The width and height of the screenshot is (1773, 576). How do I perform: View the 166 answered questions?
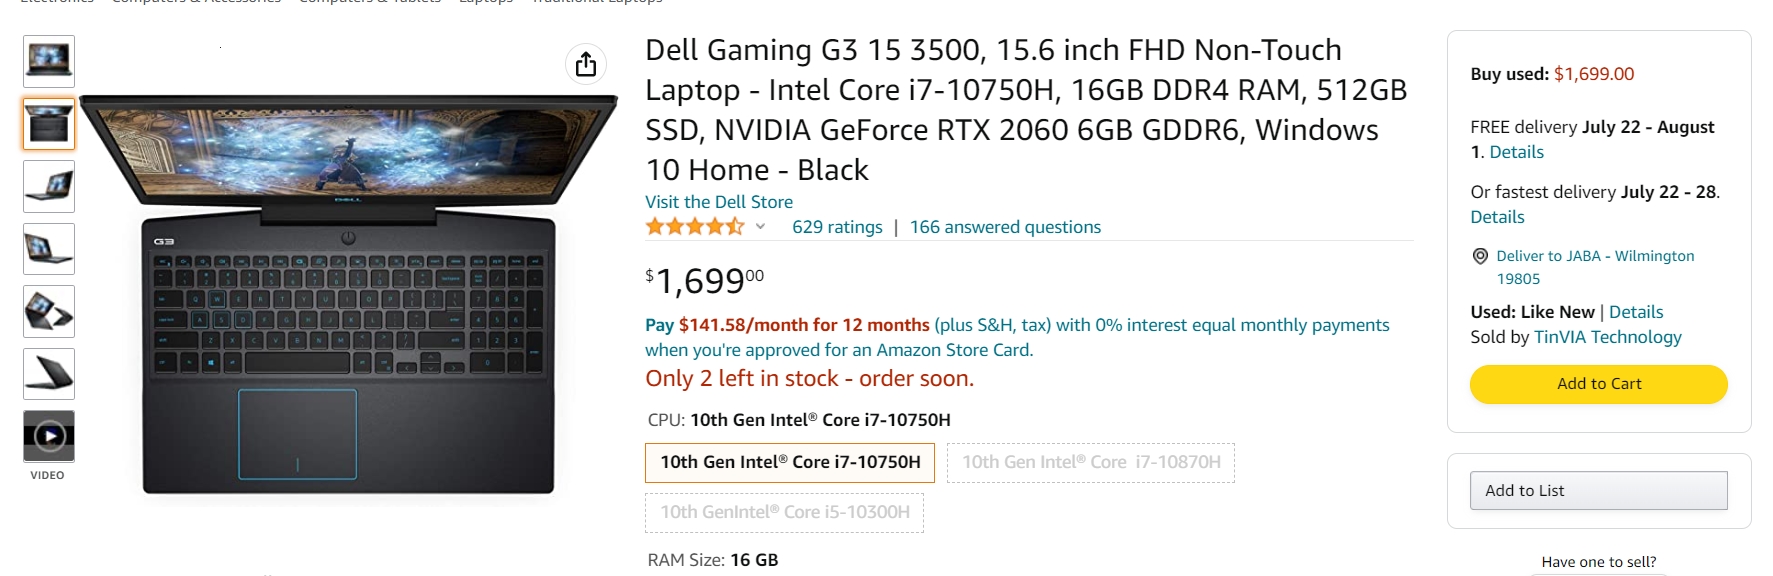click(x=1005, y=227)
